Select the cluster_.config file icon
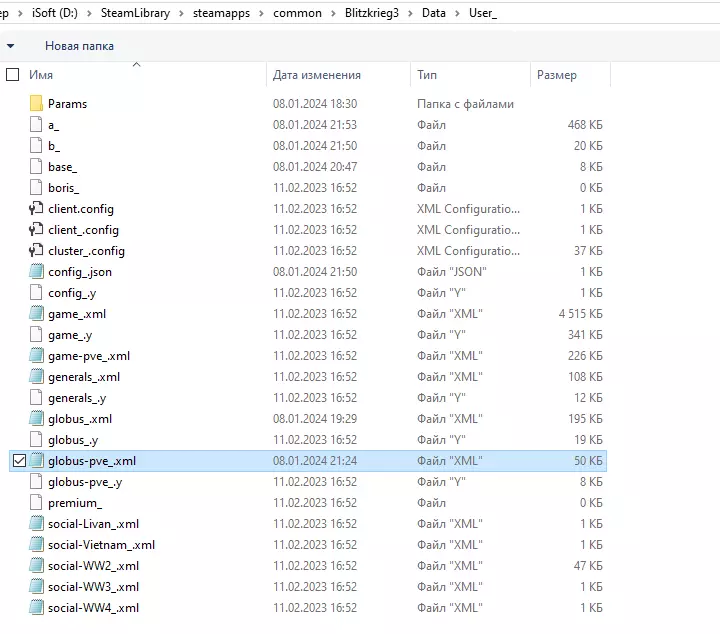720x634 pixels. (x=36, y=251)
